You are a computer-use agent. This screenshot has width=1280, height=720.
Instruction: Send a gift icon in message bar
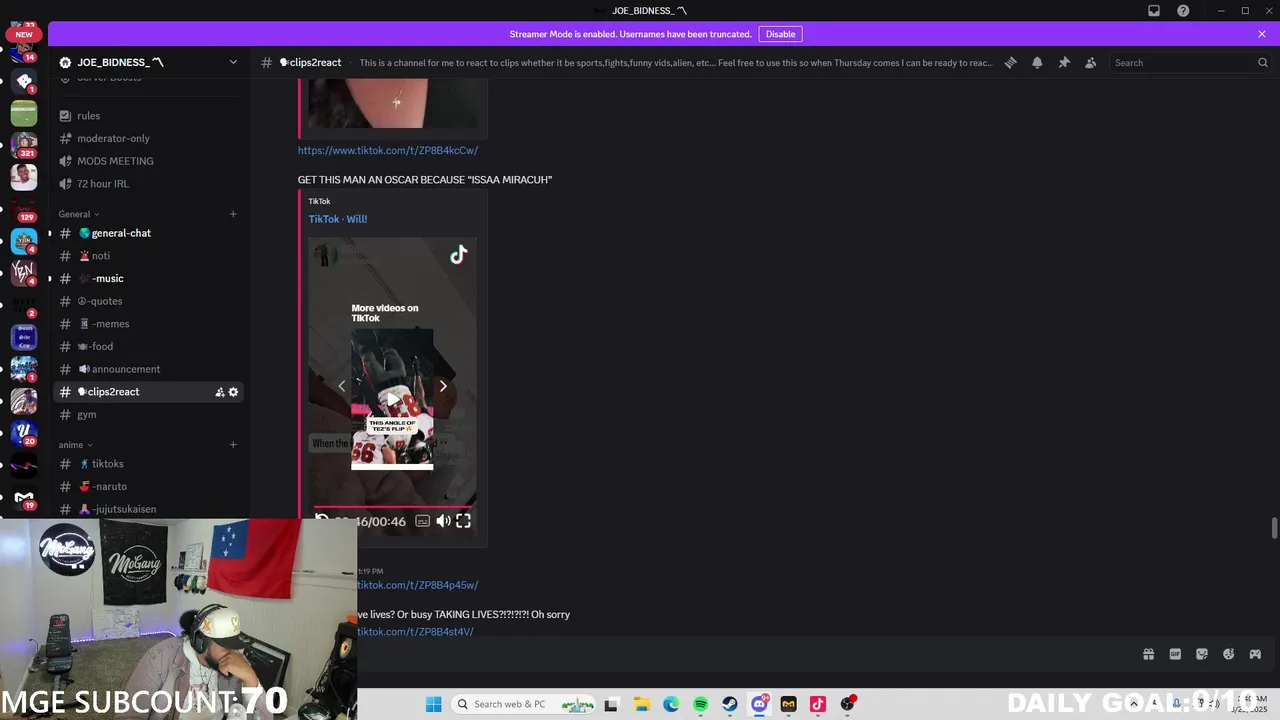pos(1148,654)
